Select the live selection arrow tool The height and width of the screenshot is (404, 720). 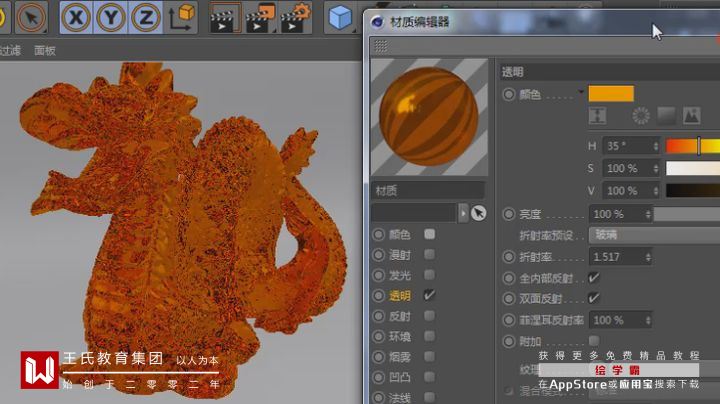pos(31,17)
